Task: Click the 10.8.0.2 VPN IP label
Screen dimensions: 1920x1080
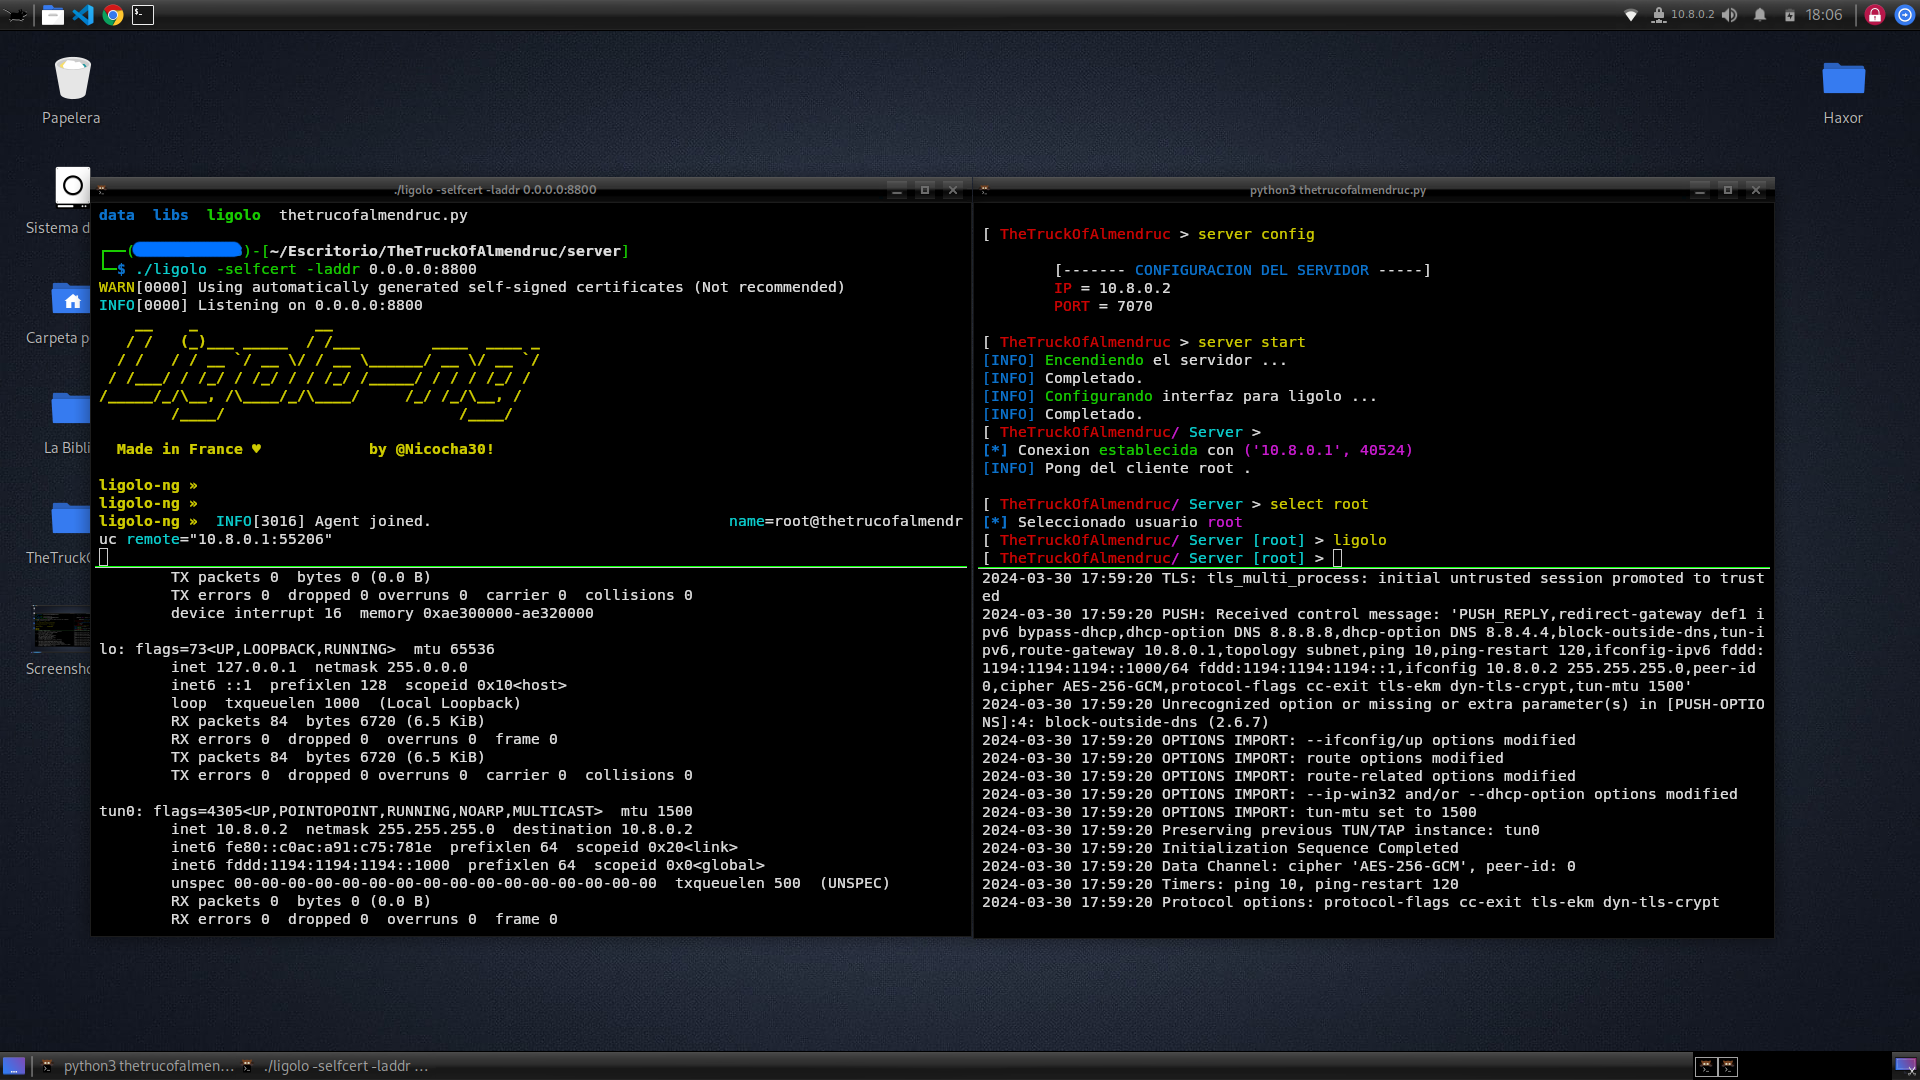Action: click(x=1692, y=15)
